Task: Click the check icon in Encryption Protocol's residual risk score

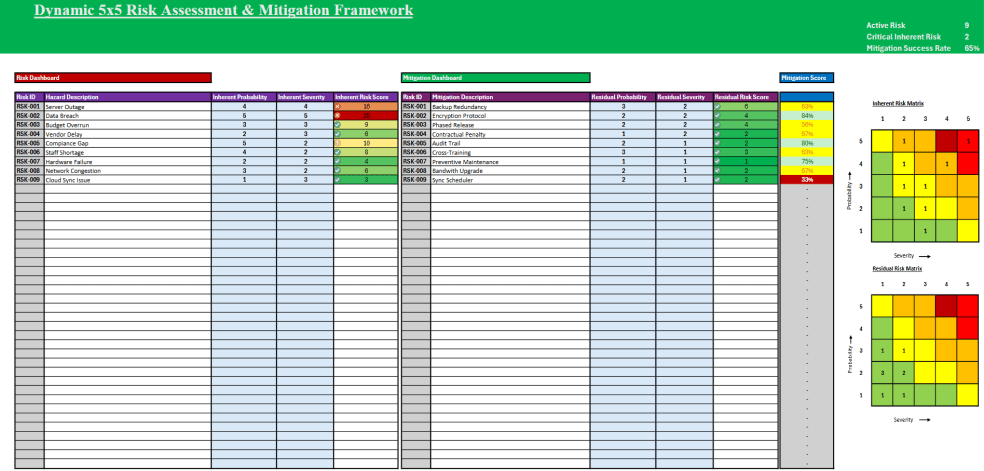Action: pyautogui.click(x=718, y=116)
